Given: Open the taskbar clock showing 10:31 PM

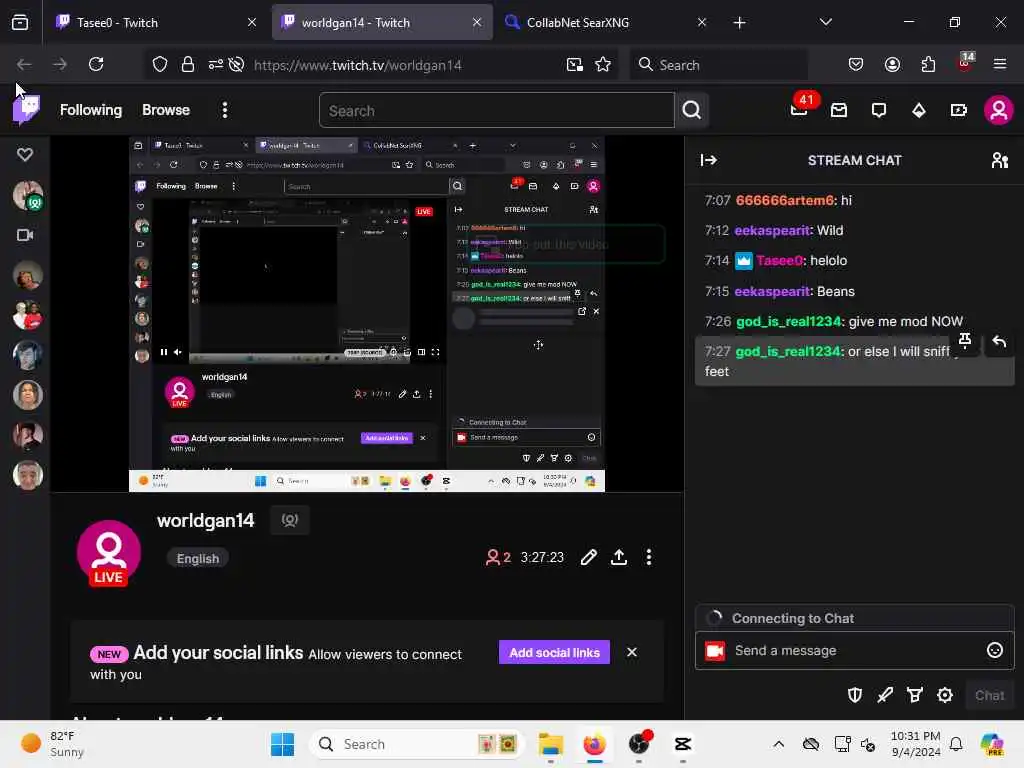Looking at the screenshot, I should click(x=916, y=744).
